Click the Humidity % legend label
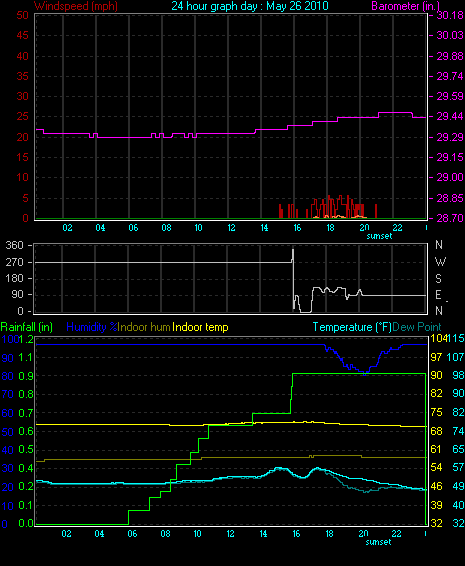The width and height of the screenshot is (465, 566). [x=92, y=327]
